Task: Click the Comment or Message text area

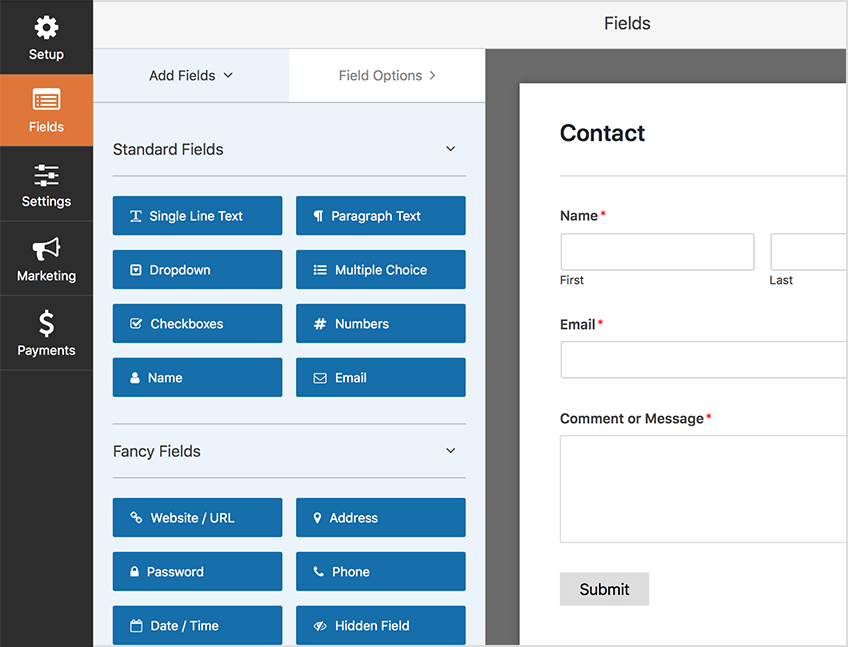Action: (703, 488)
